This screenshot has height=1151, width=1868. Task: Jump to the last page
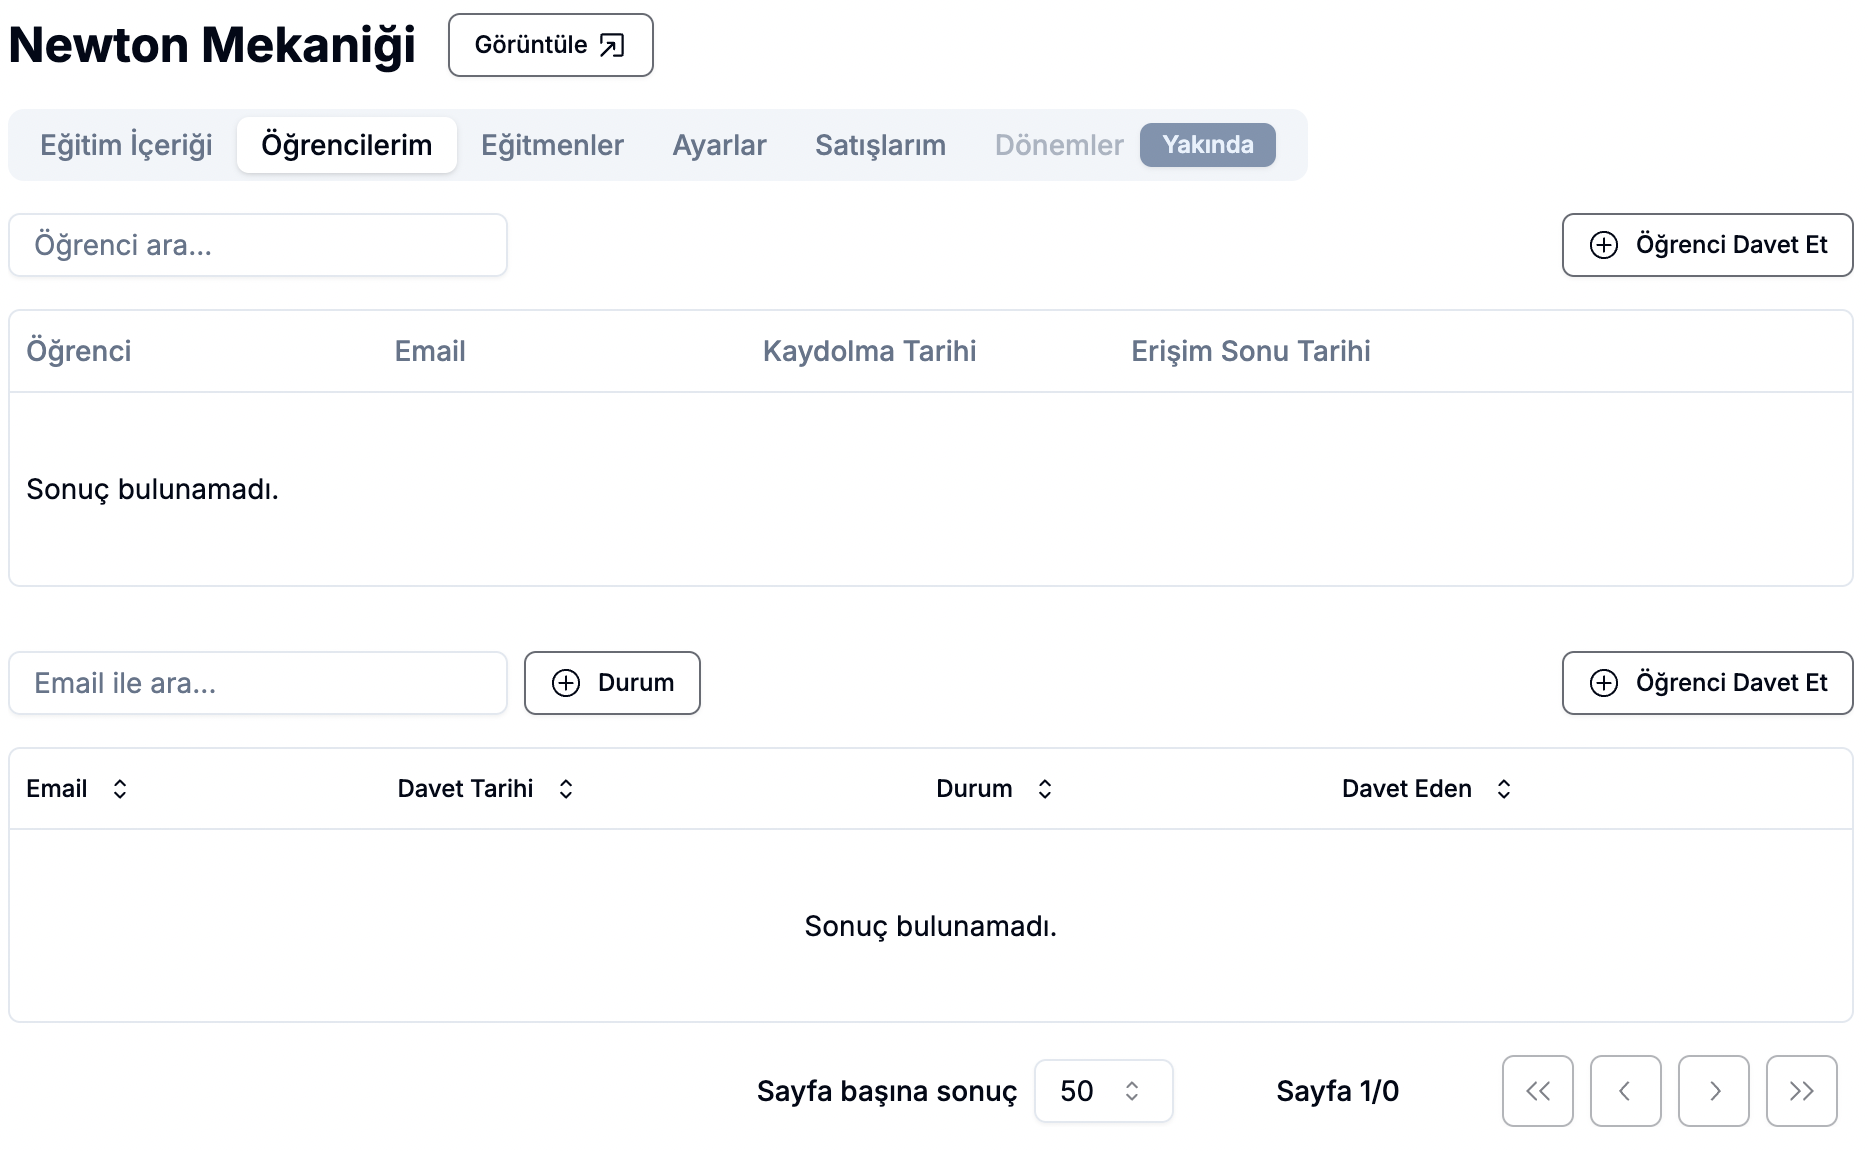click(x=1801, y=1091)
